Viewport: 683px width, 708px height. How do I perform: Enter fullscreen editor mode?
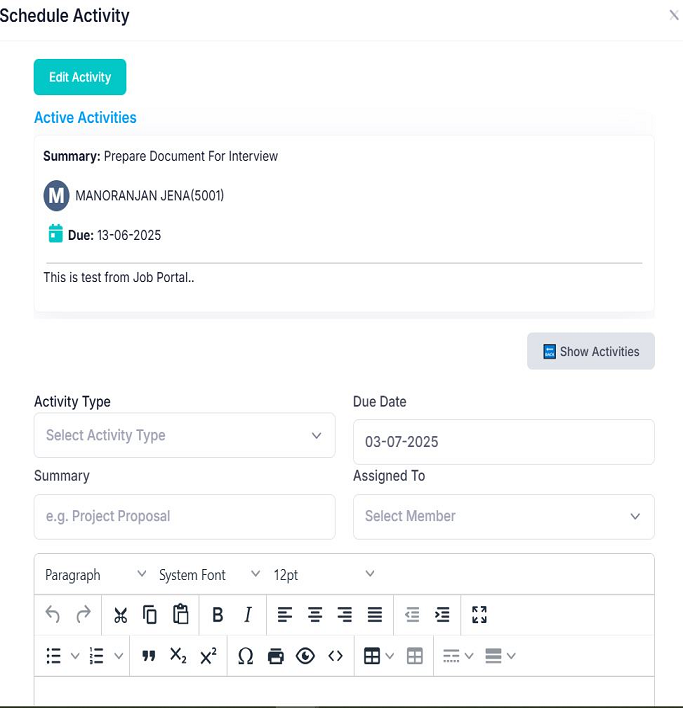pos(479,615)
